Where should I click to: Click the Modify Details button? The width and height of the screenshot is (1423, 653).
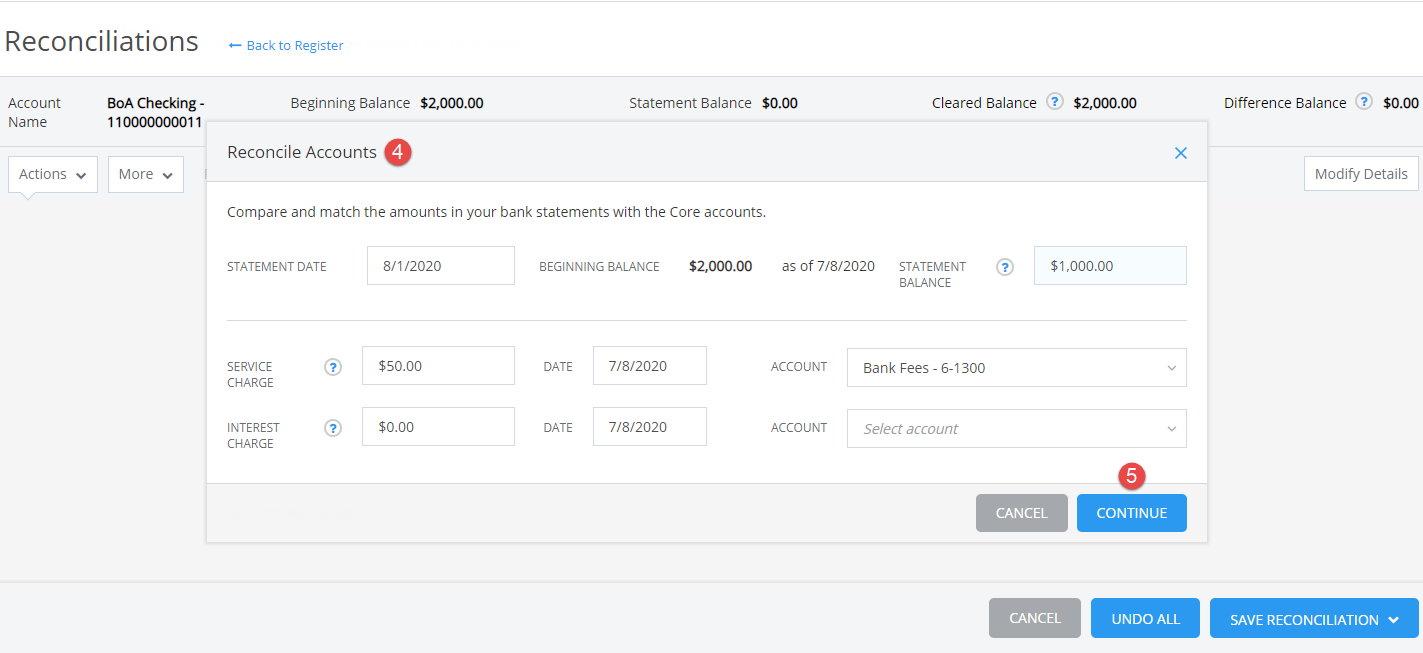coord(1361,174)
